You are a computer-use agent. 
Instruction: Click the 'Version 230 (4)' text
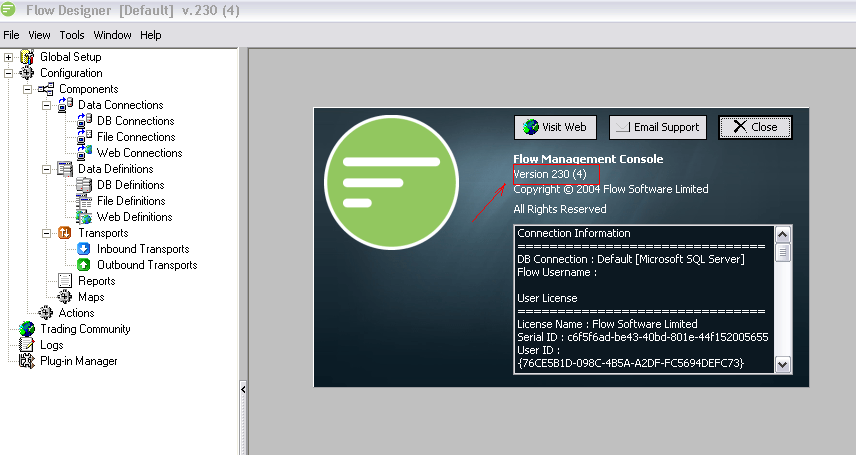pyautogui.click(x=550, y=174)
